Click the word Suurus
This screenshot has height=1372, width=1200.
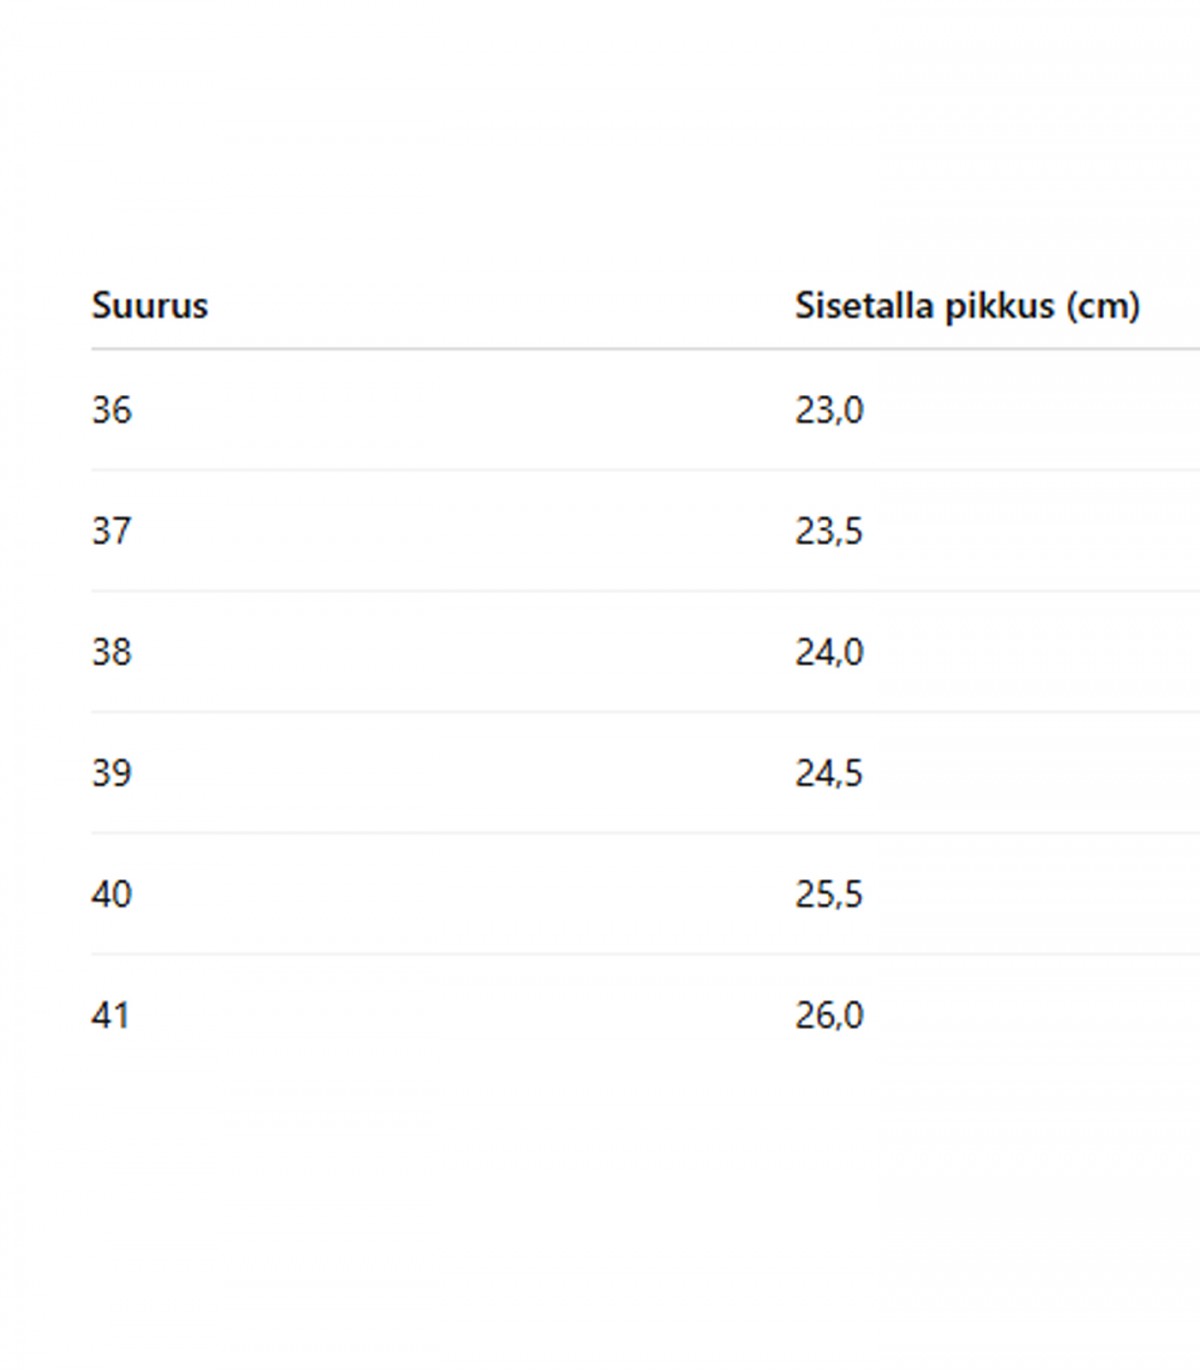150,305
